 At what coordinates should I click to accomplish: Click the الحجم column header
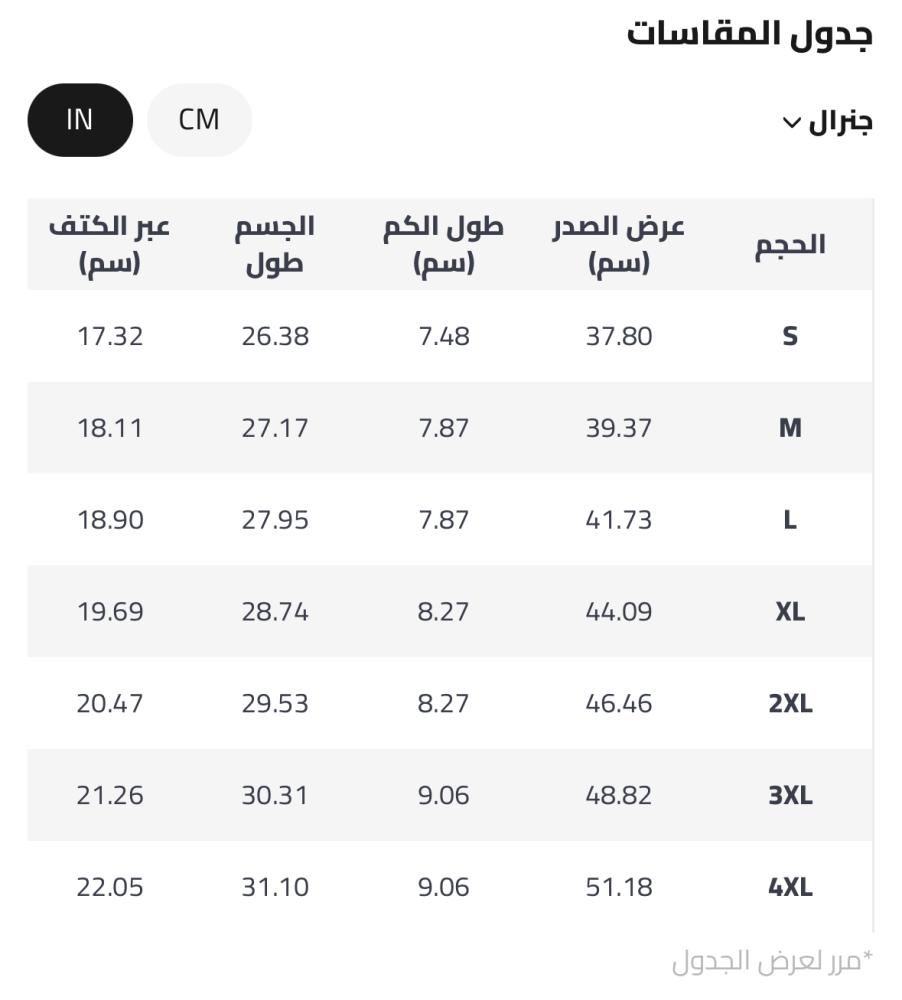click(x=790, y=245)
